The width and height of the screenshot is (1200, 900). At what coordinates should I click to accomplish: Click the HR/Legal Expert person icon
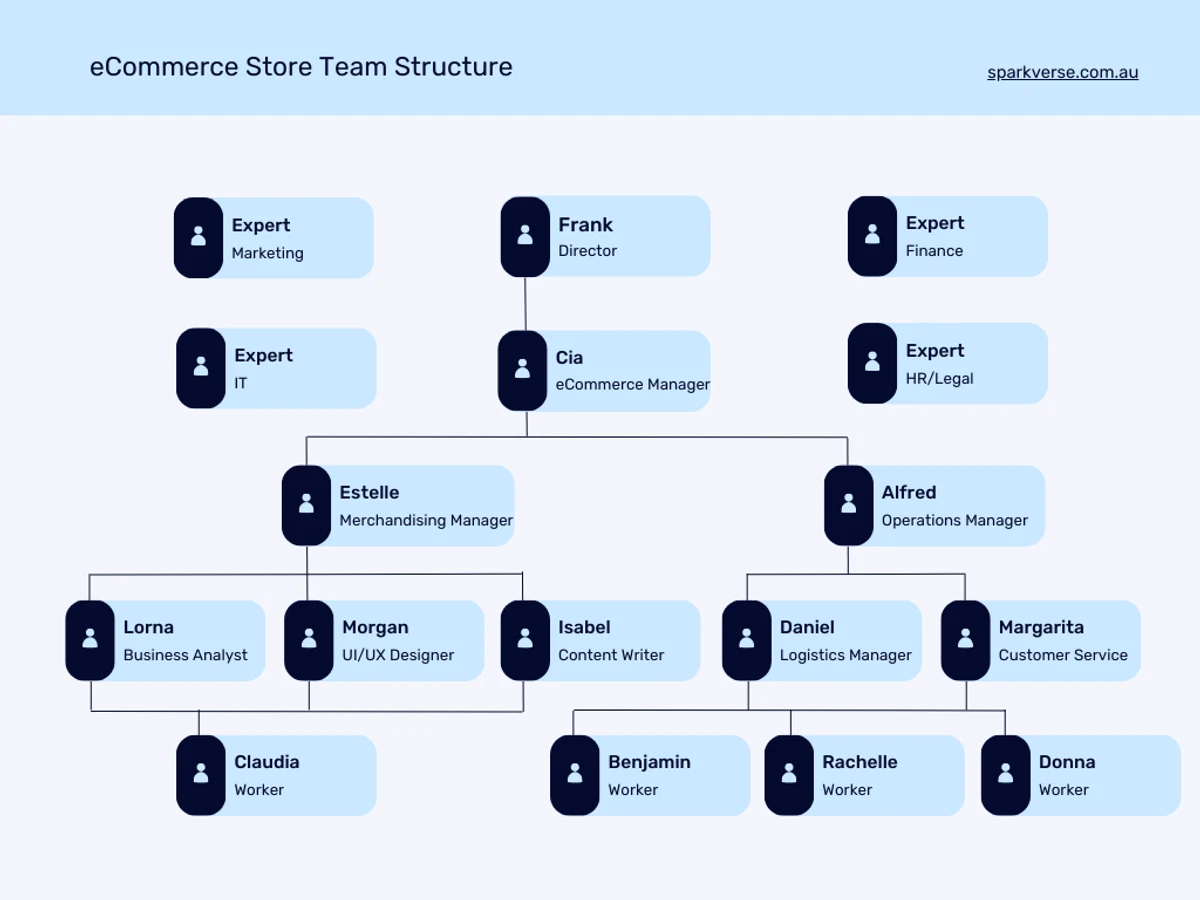coord(872,363)
